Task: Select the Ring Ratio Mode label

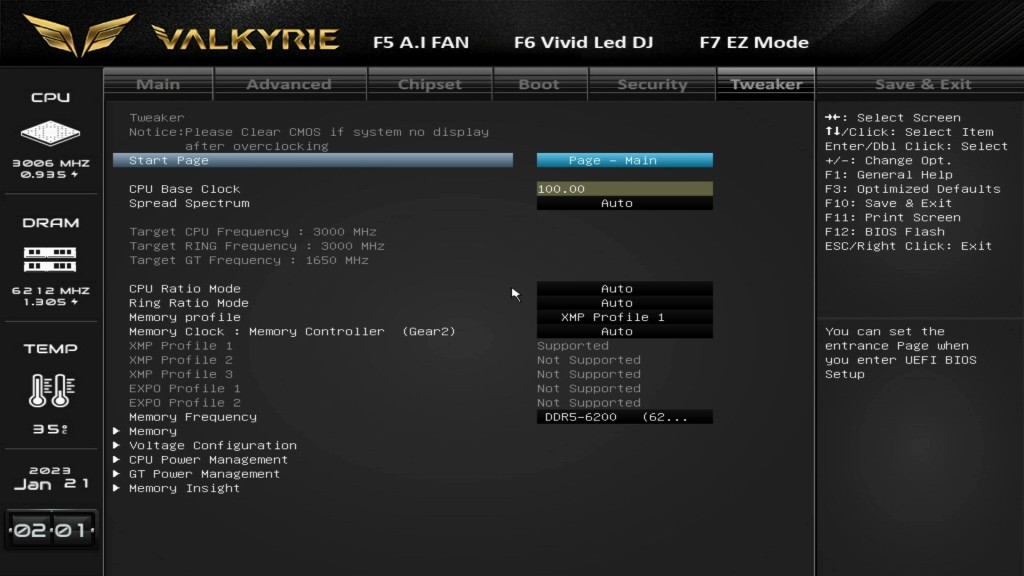Action: point(189,303)
